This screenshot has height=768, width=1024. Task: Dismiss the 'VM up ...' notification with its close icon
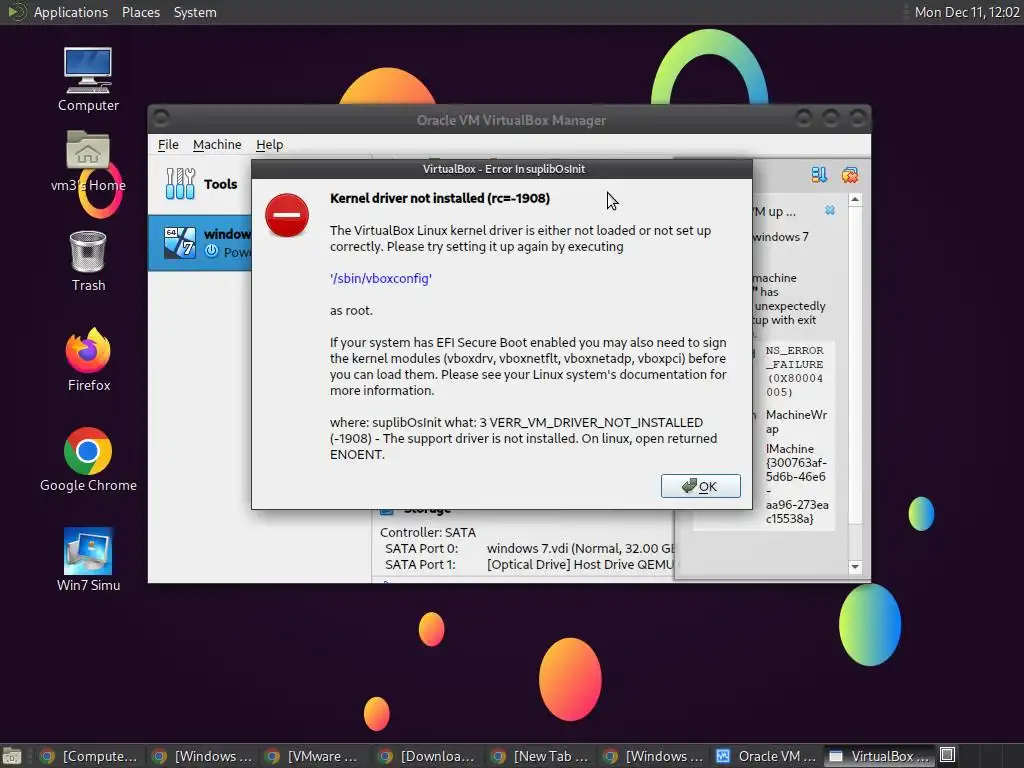tap(829, 210)
